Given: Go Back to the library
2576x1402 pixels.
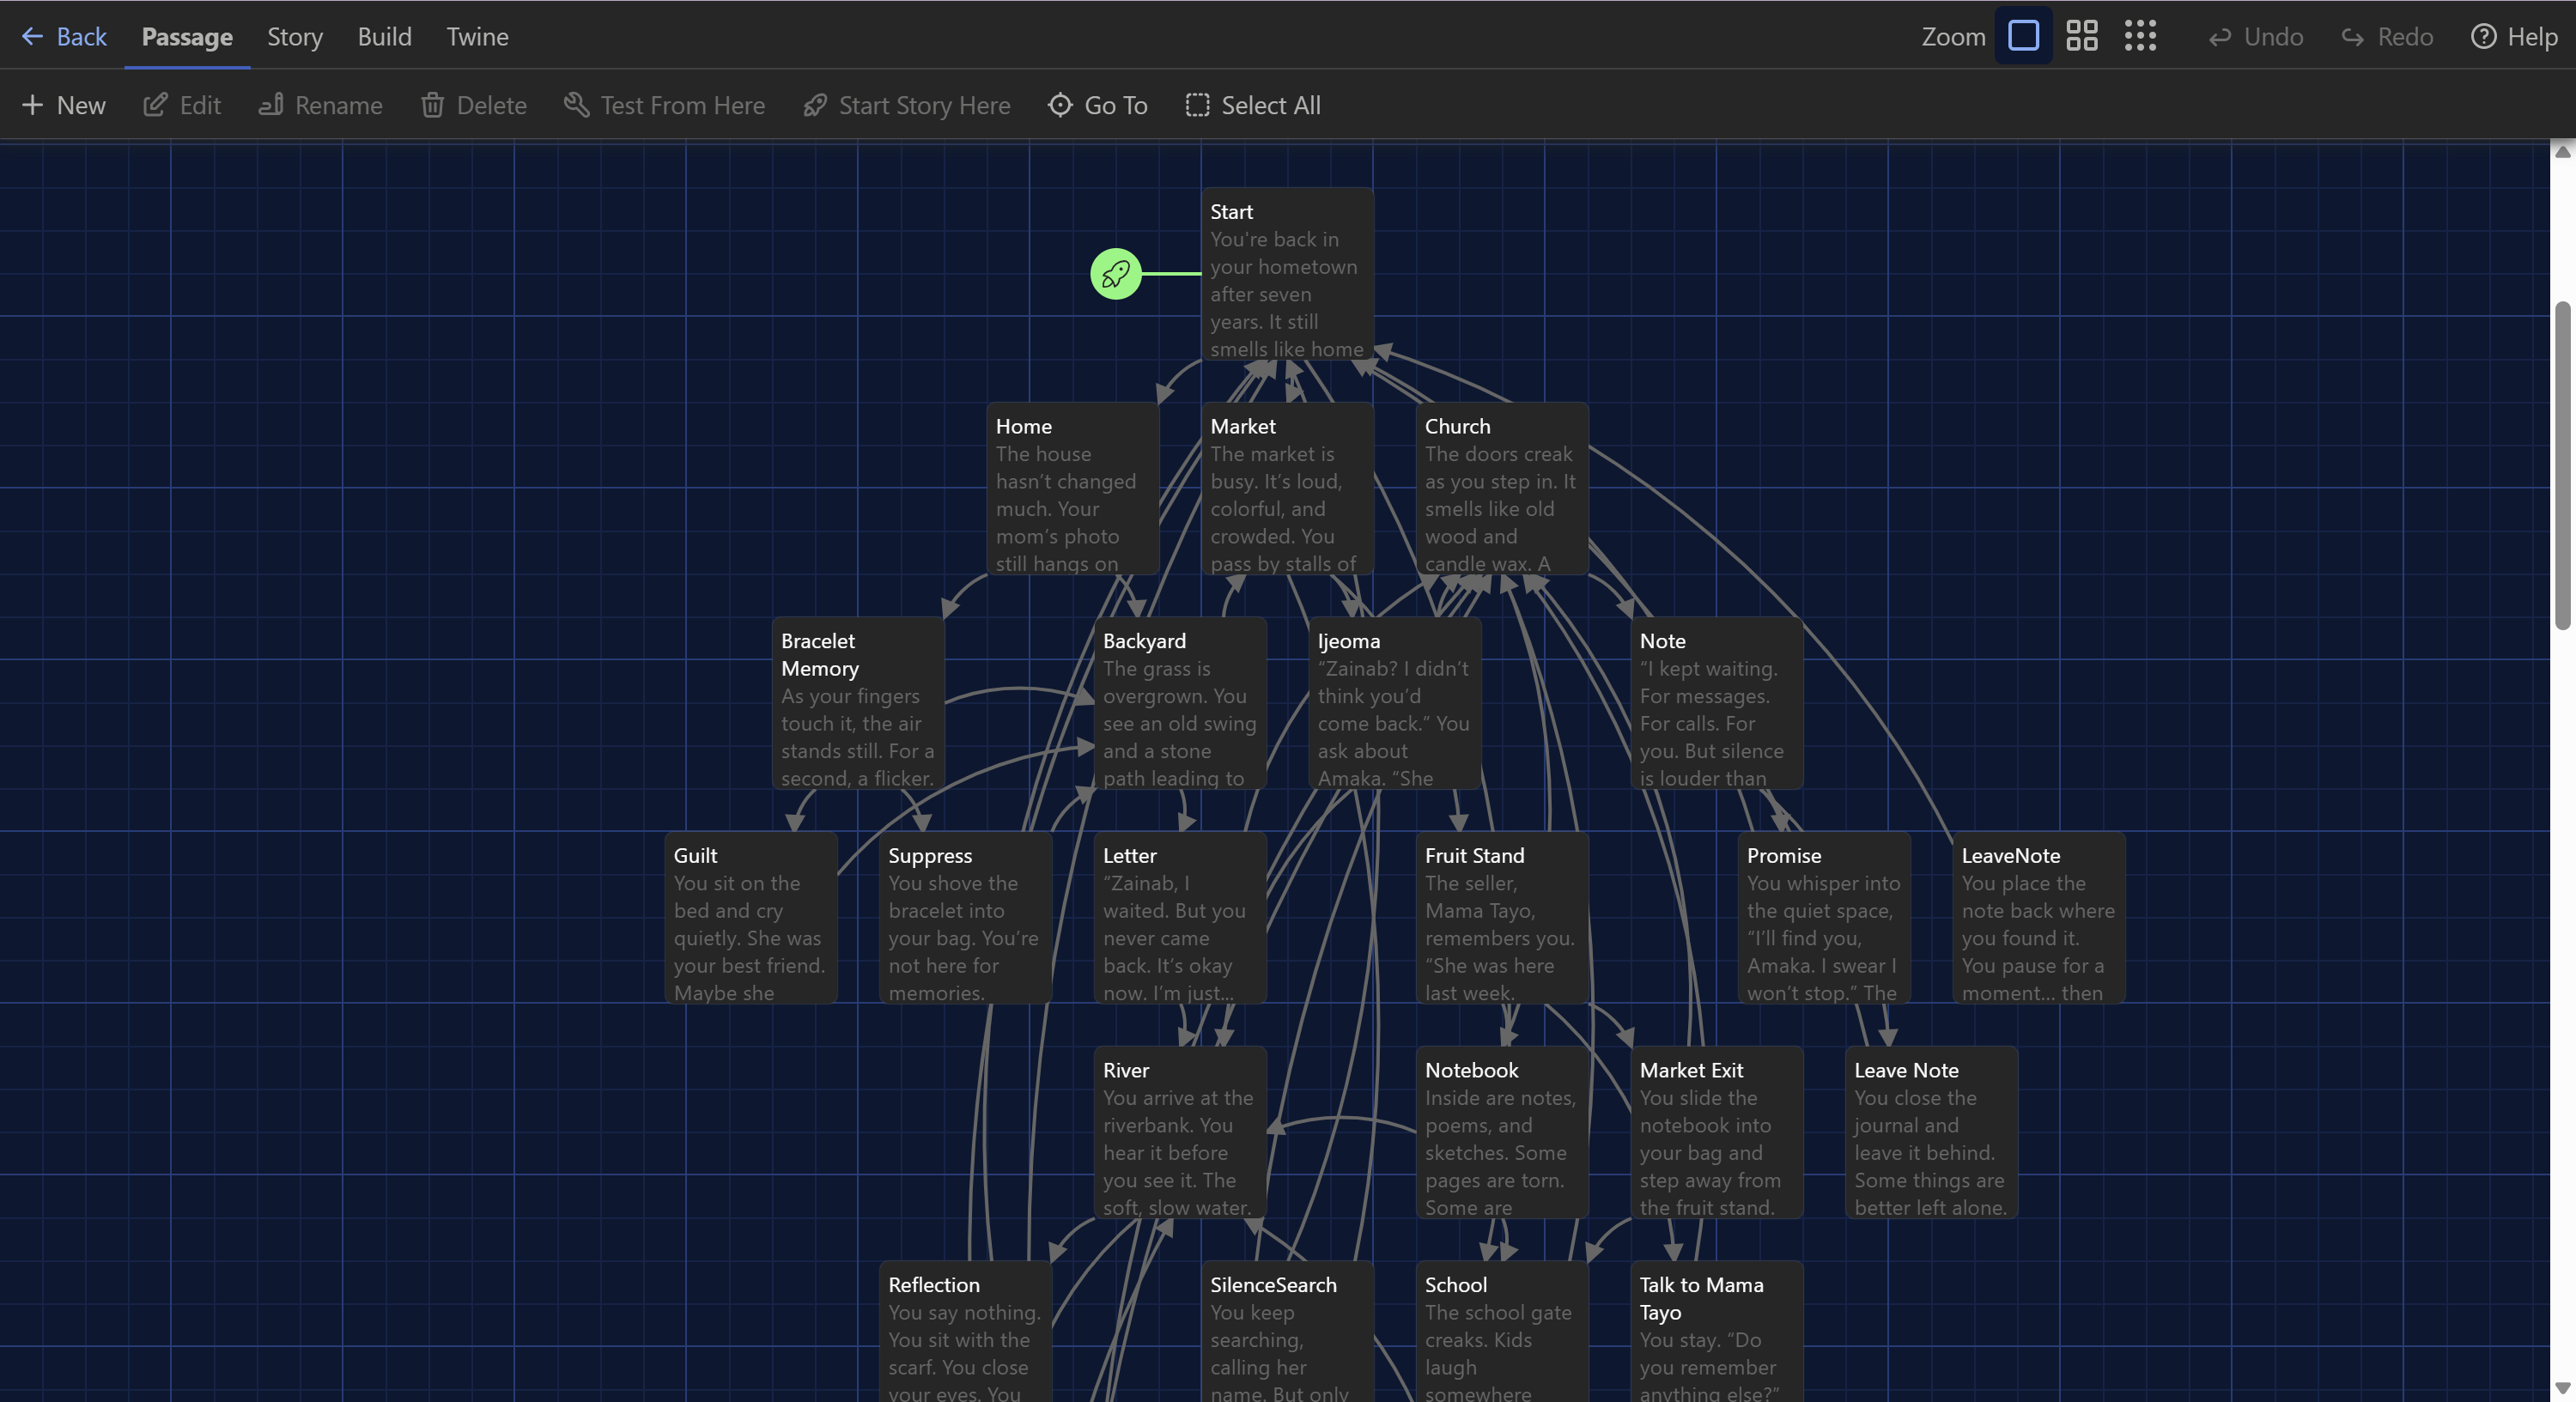Looking at the screenshot, I should [64, 37].
